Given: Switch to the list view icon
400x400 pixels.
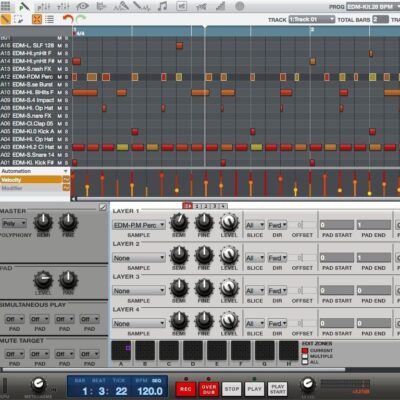Looking at the screenshot, I should click(49, 19).
